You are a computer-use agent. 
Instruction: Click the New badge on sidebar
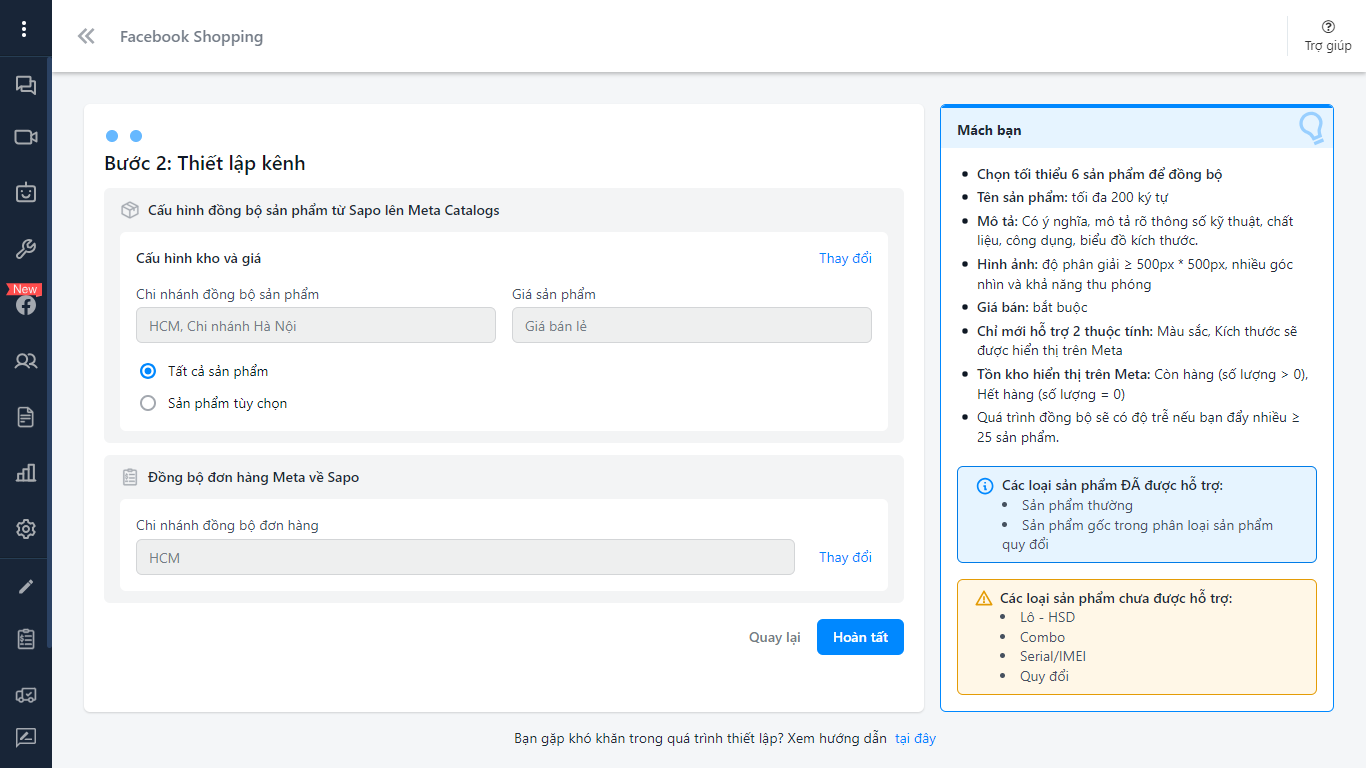25,289
